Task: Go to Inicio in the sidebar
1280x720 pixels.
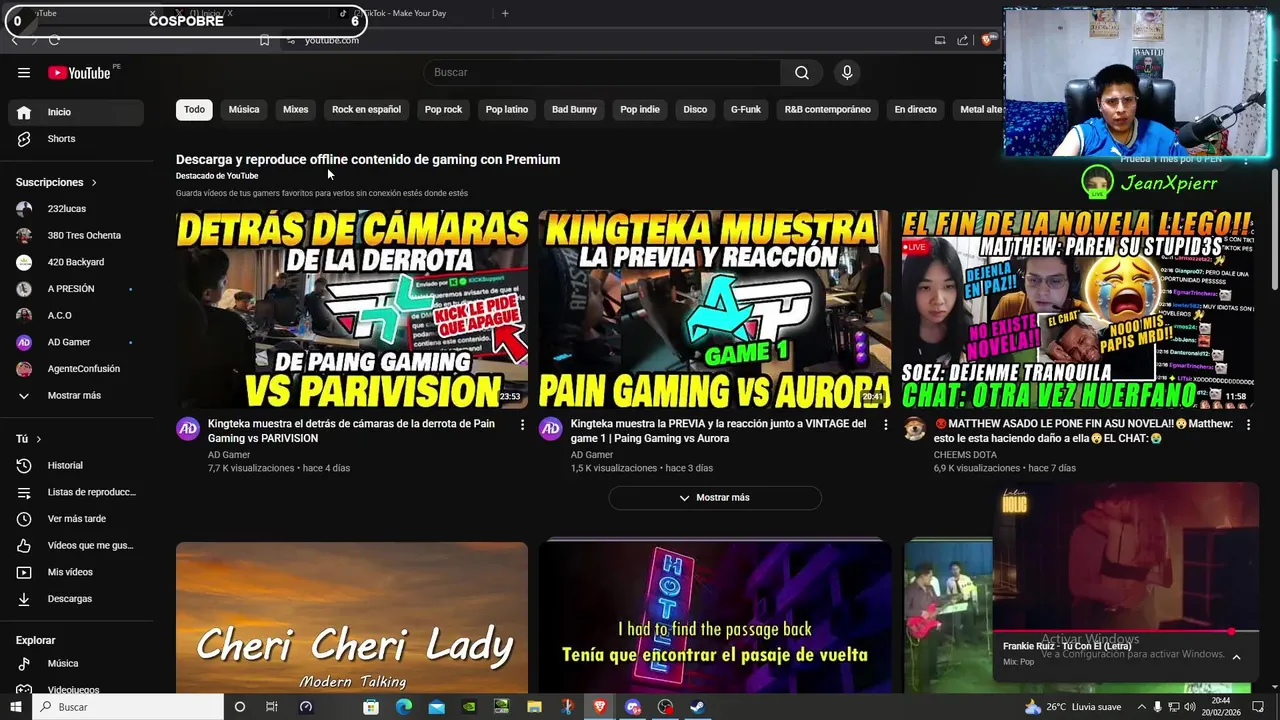Action: click(76, 112)
